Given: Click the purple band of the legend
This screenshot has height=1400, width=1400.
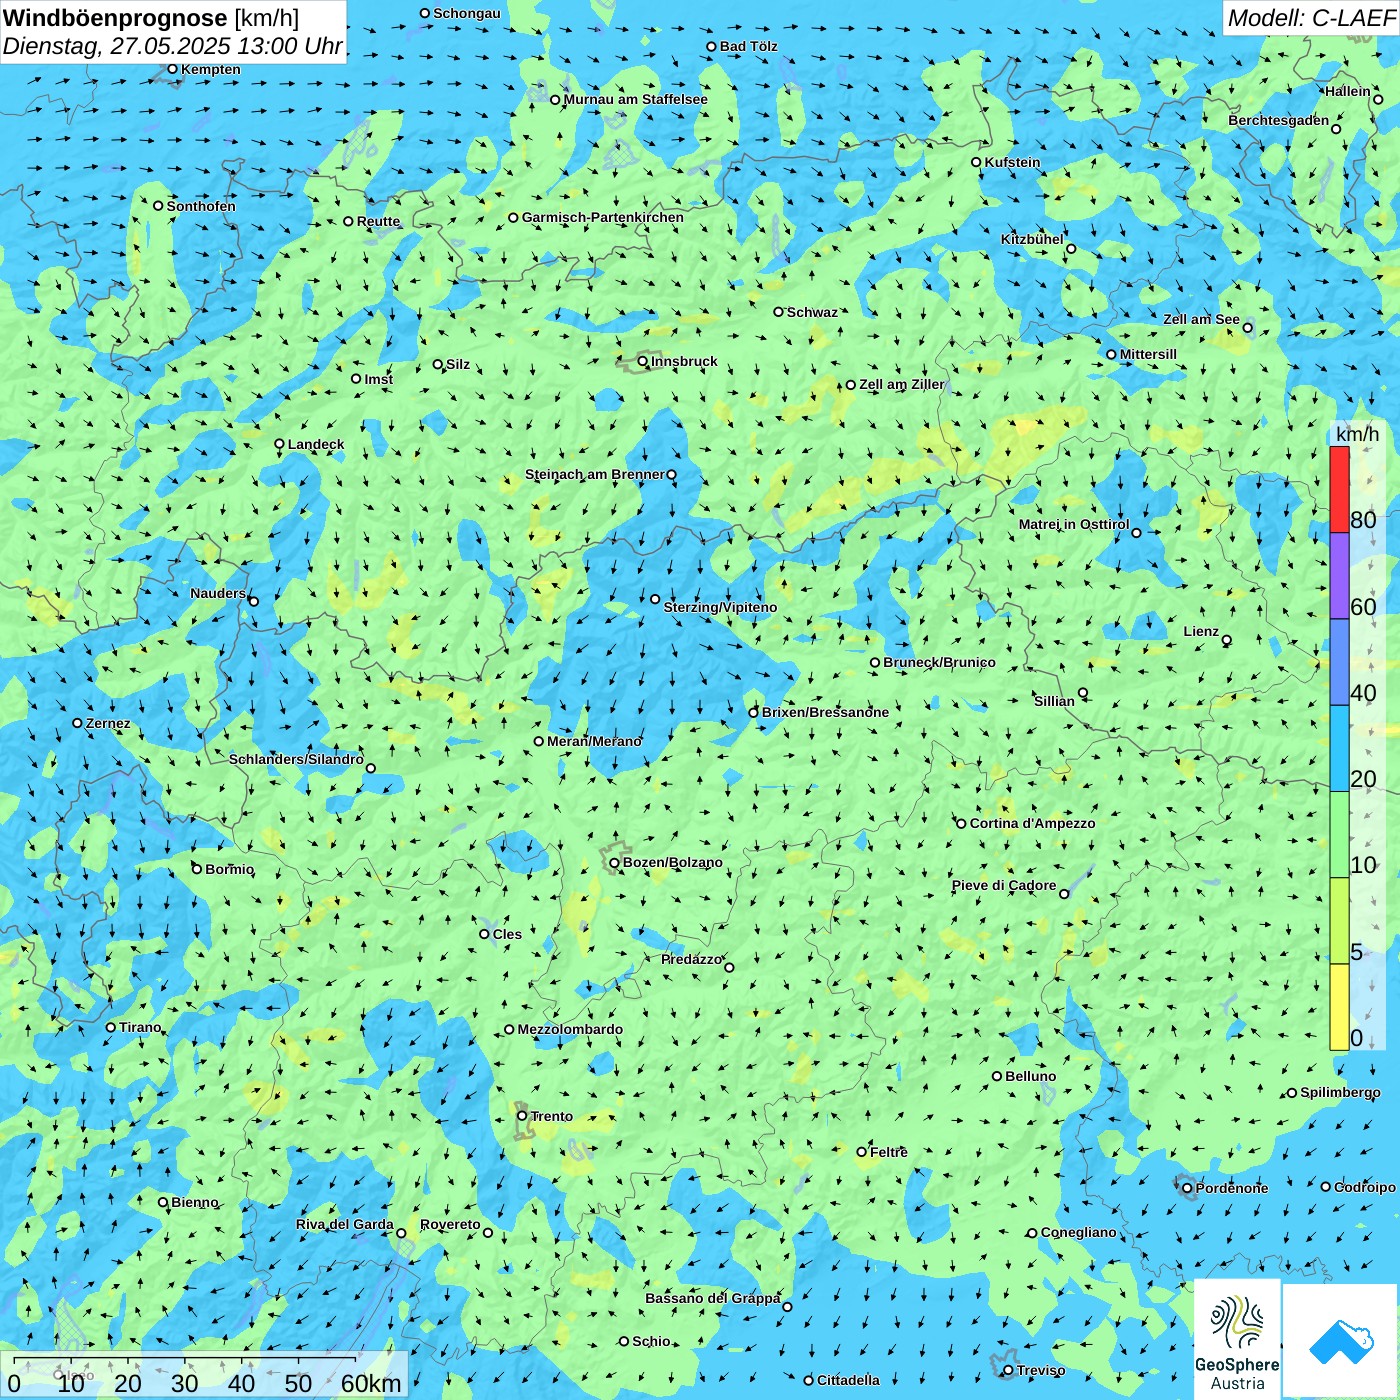Looking at the screenshot, I should click(1339, 576).
